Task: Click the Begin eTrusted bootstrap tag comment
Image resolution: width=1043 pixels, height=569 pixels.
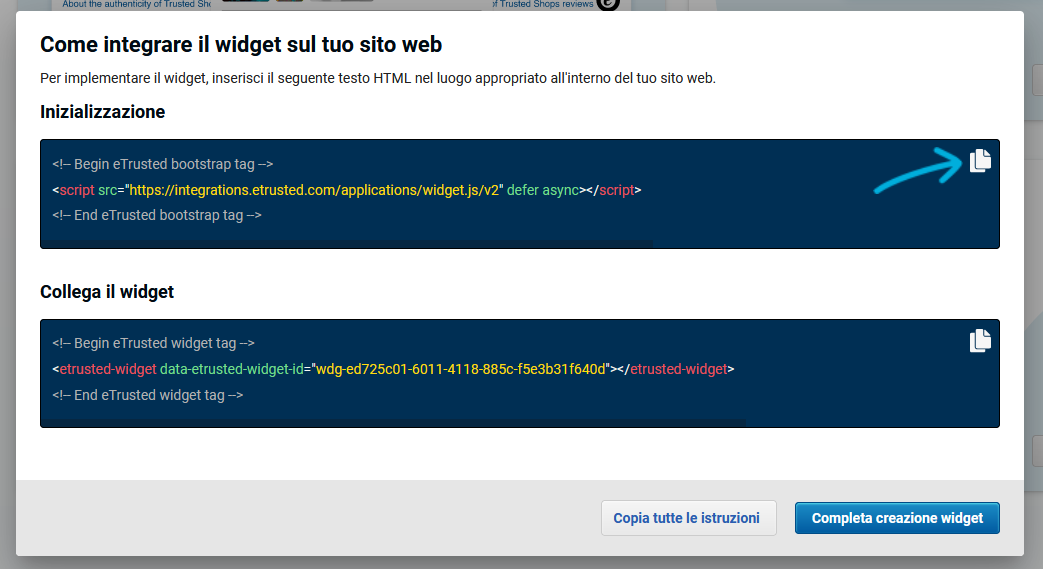Action: tap(163, 164)
